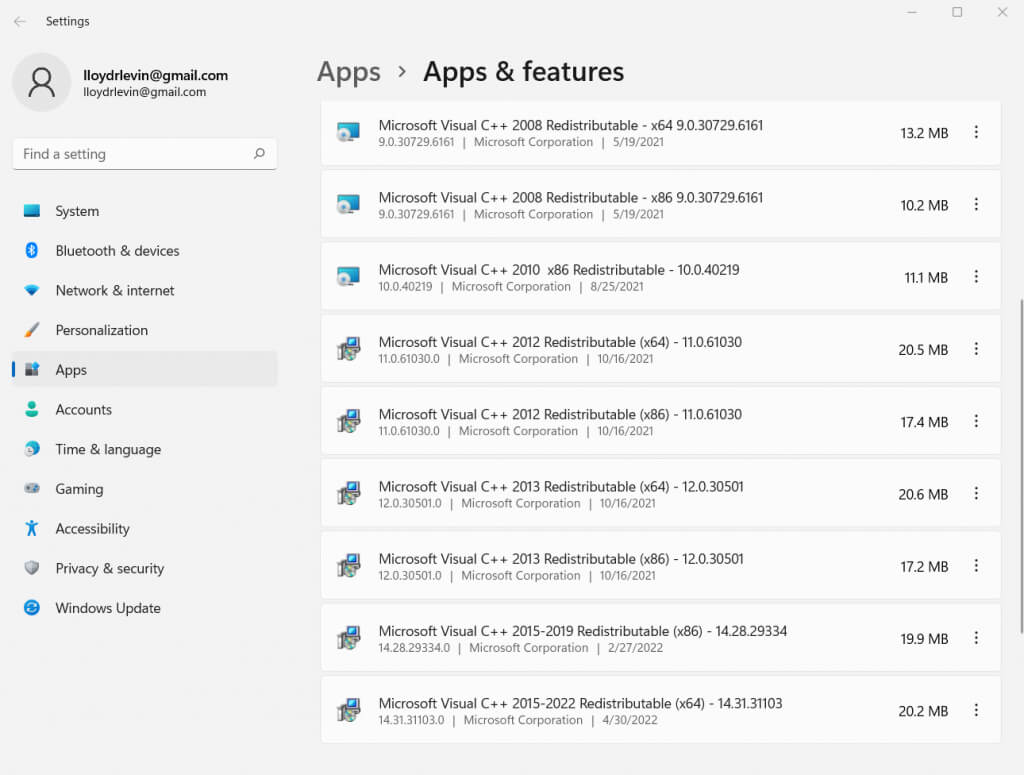Screen dimensions: 1024x775
Task: Go to Time & language settings
Action: pyautogui.click(x=108, y=449)
